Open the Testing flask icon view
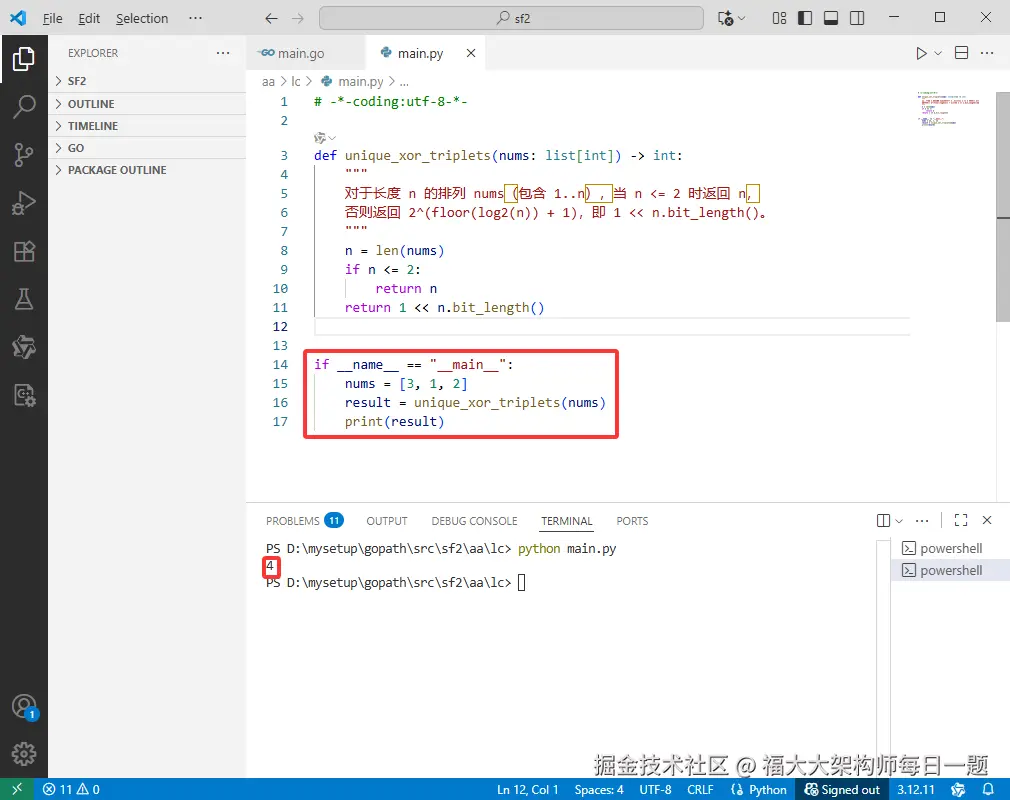Viewport: 1010px width, 800px height. [23, 299]
